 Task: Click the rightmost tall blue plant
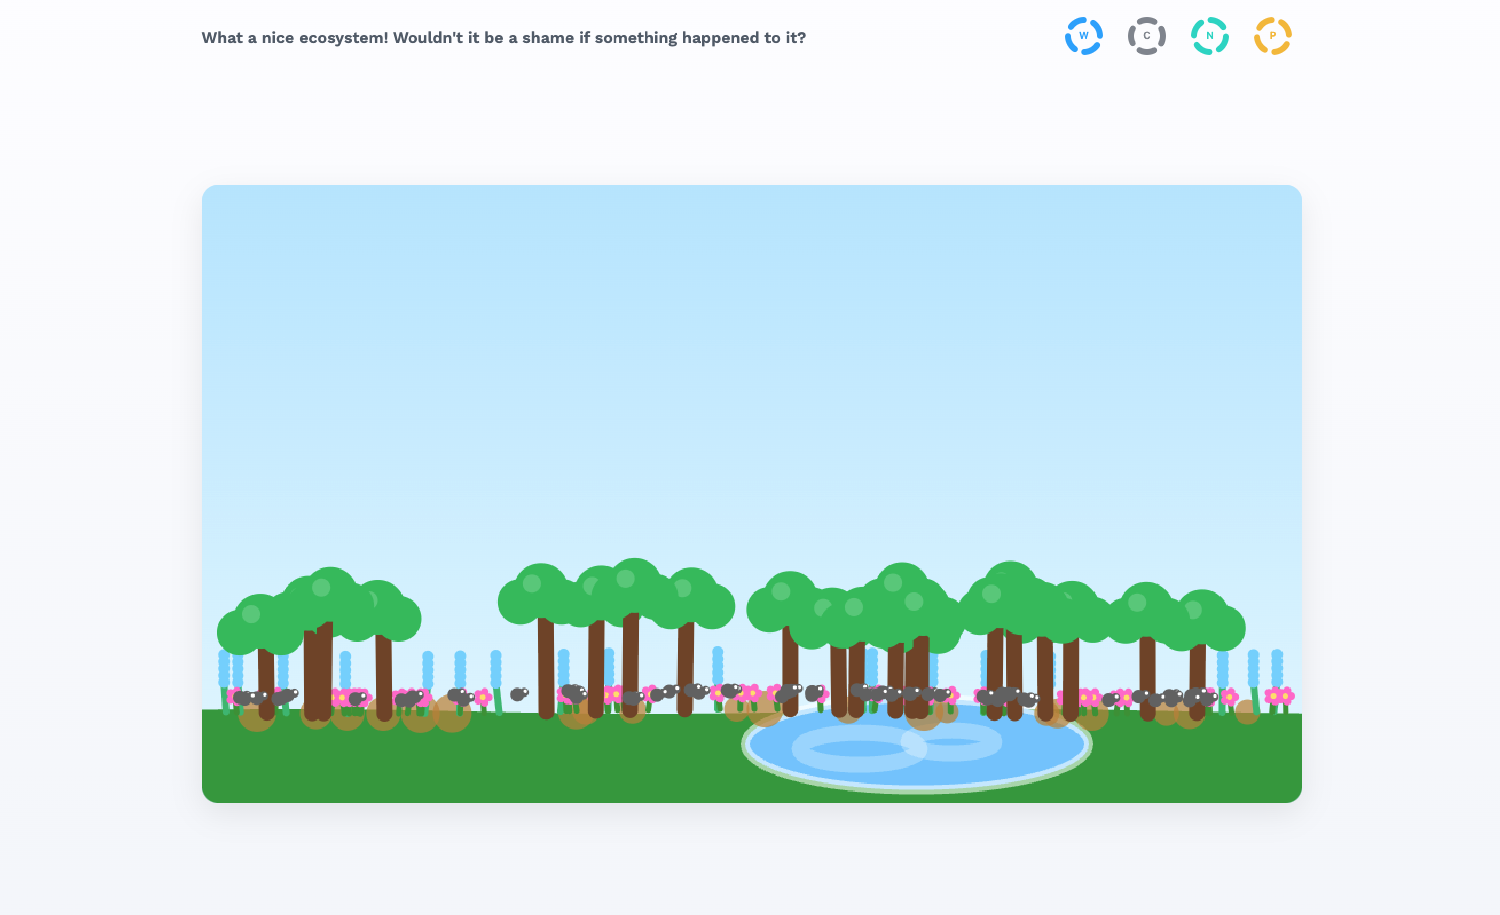coord(1277,668)
